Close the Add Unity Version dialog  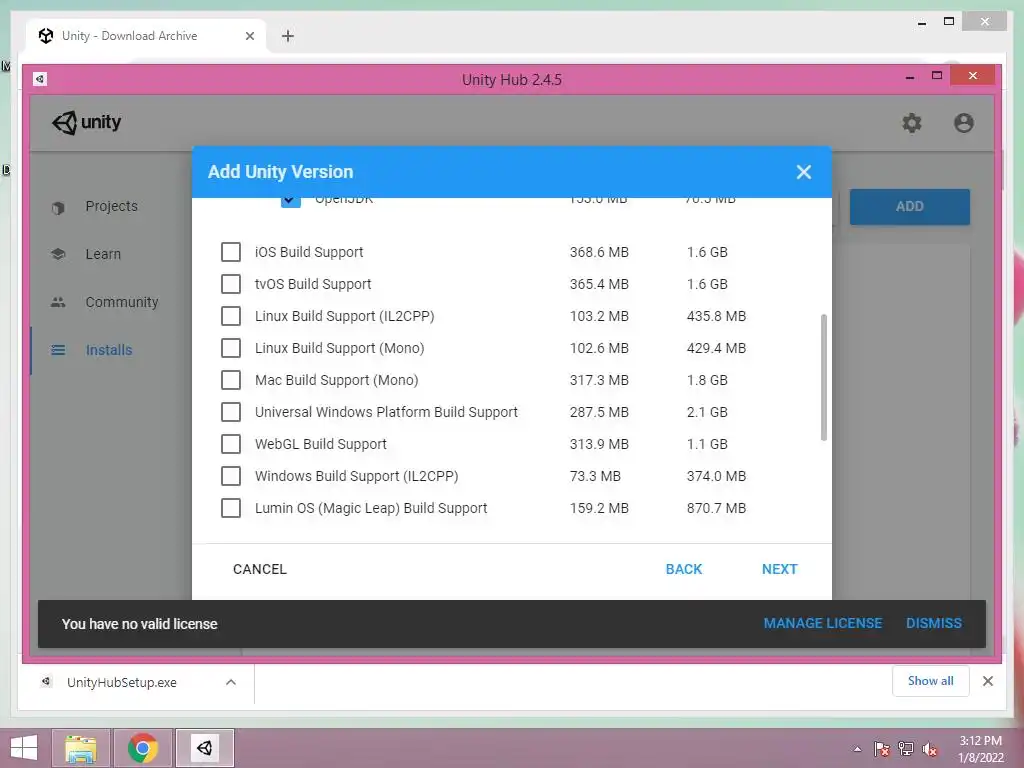(803, 172)
